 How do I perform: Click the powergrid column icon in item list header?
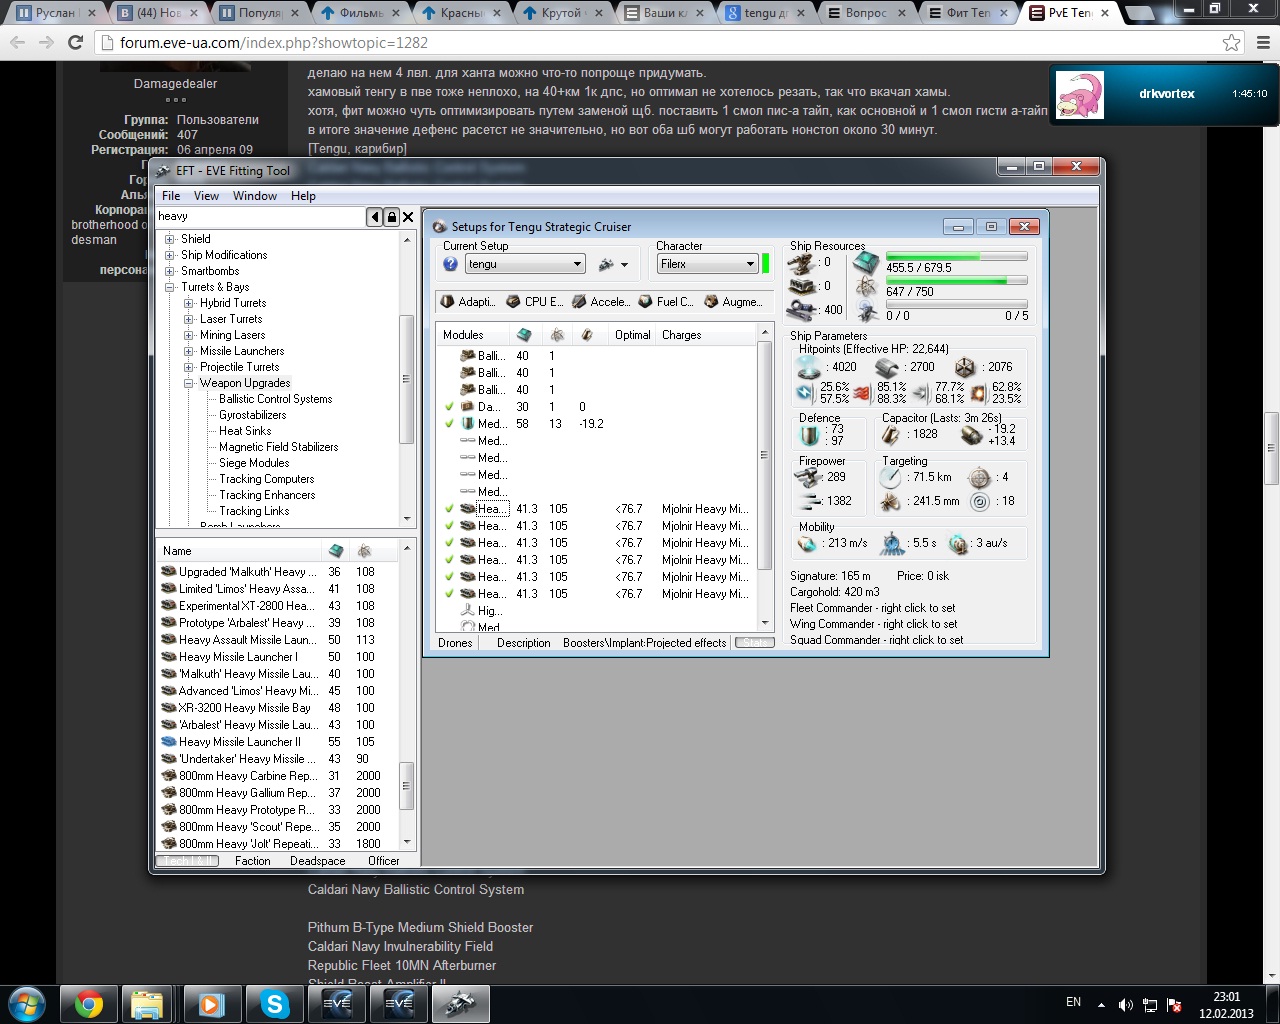tap(365, 551)
